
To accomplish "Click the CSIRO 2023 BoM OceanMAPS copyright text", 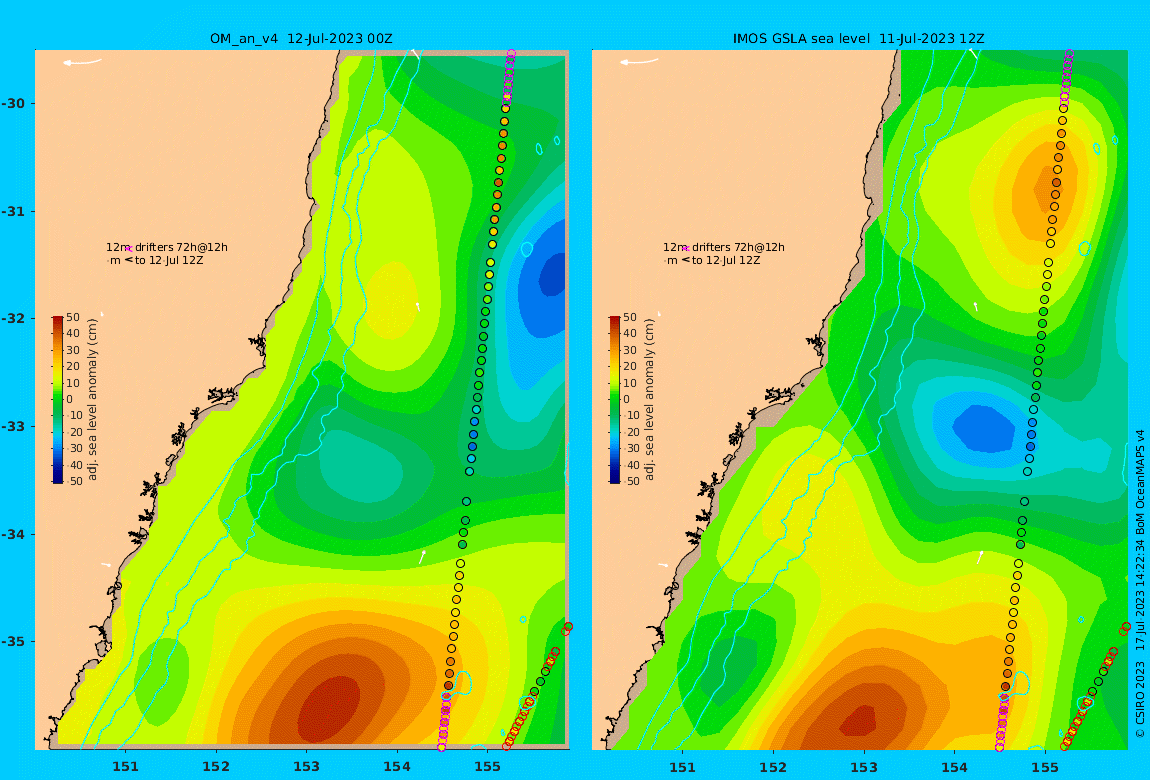I will pyautogui.click(x=1140, y=584).
